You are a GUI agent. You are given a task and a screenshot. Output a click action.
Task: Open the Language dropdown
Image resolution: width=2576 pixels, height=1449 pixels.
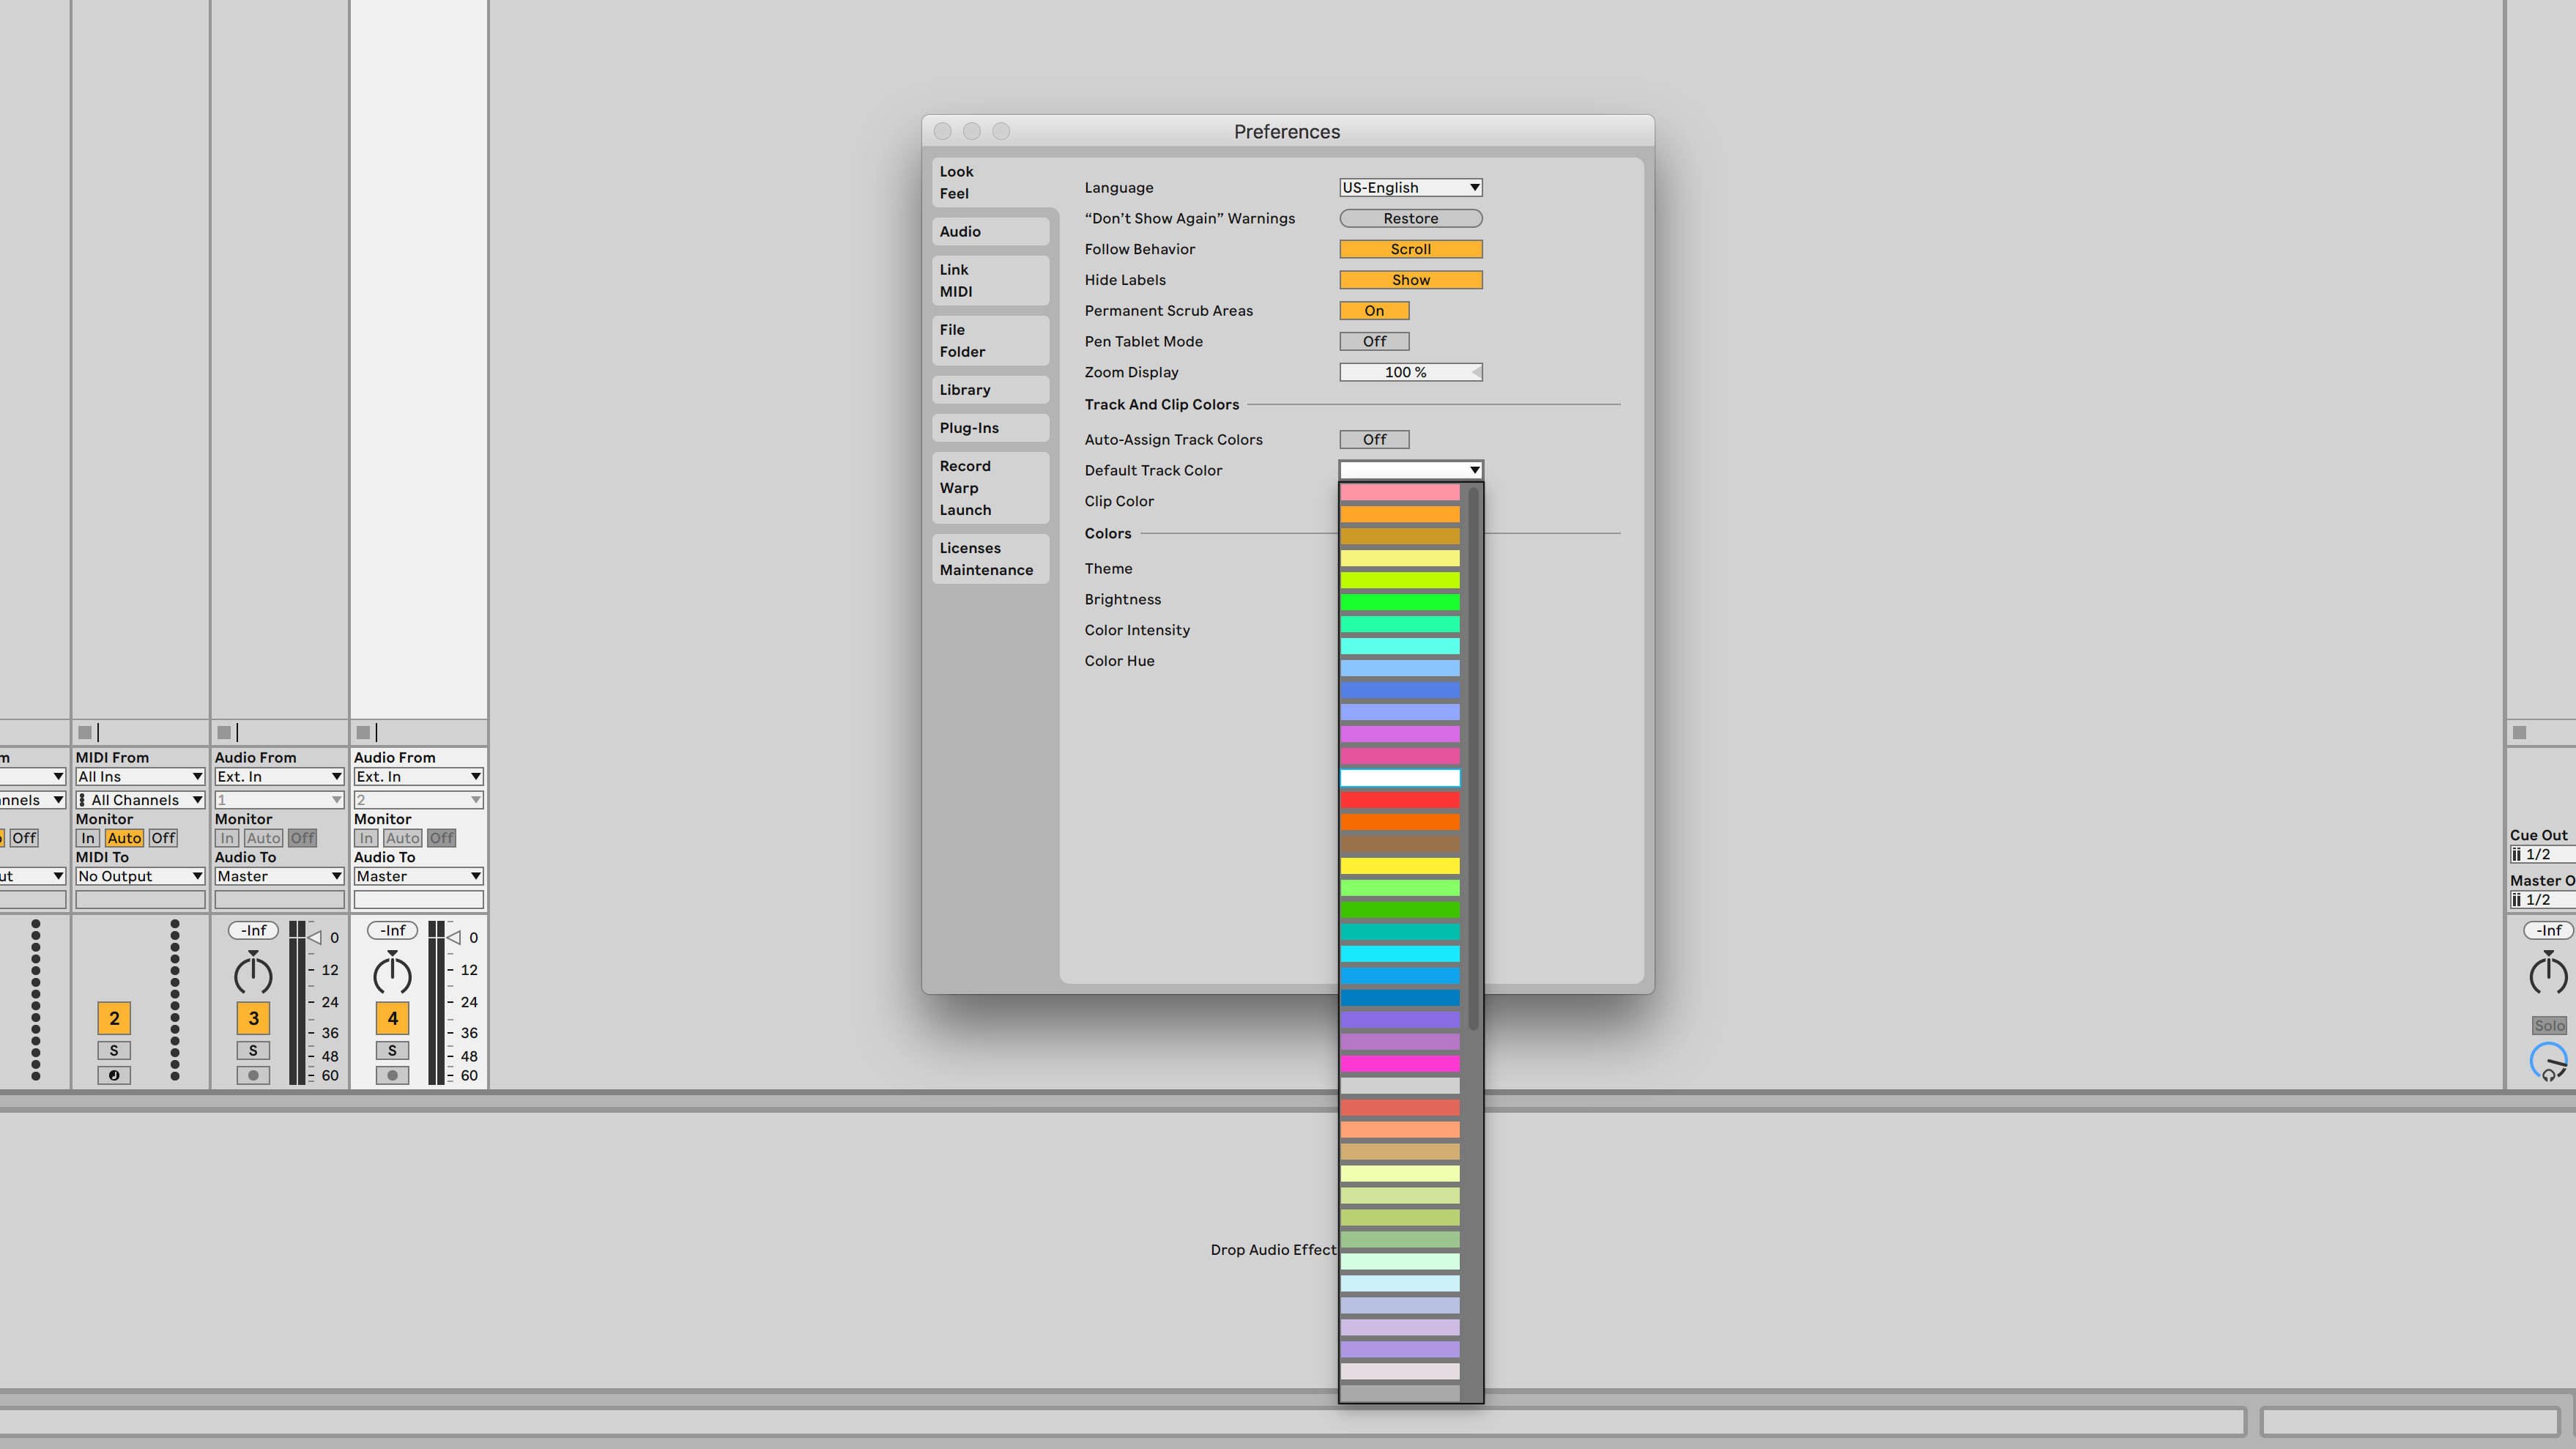pyautogui.click(x=1410, y=187)
